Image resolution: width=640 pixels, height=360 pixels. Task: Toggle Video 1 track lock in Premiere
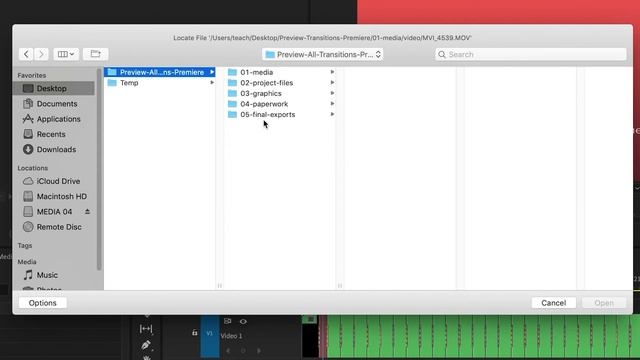click(x=195, y=333)
